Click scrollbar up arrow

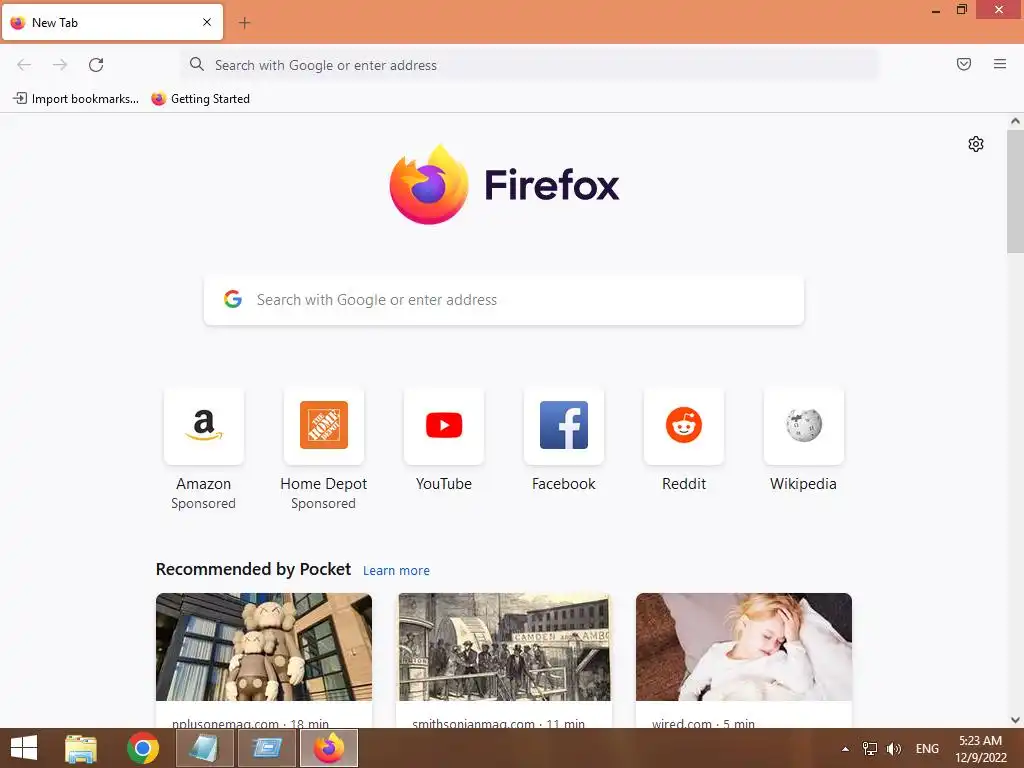pos(1015,121)
